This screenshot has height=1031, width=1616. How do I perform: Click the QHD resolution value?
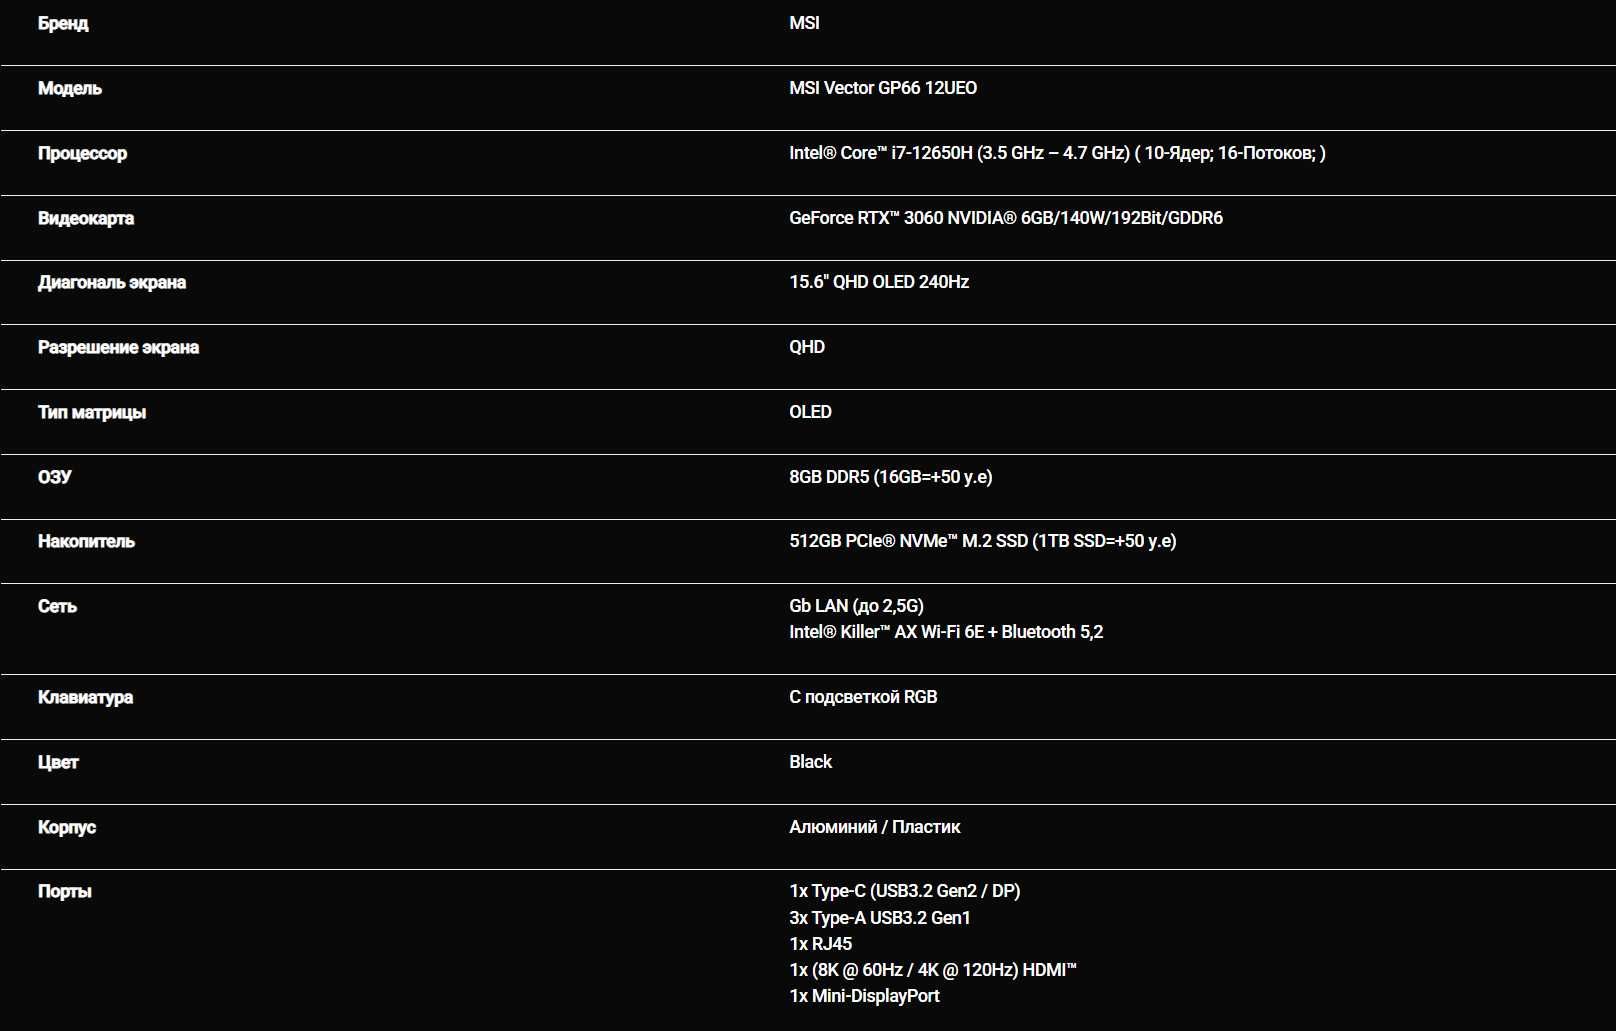(807, 347)
